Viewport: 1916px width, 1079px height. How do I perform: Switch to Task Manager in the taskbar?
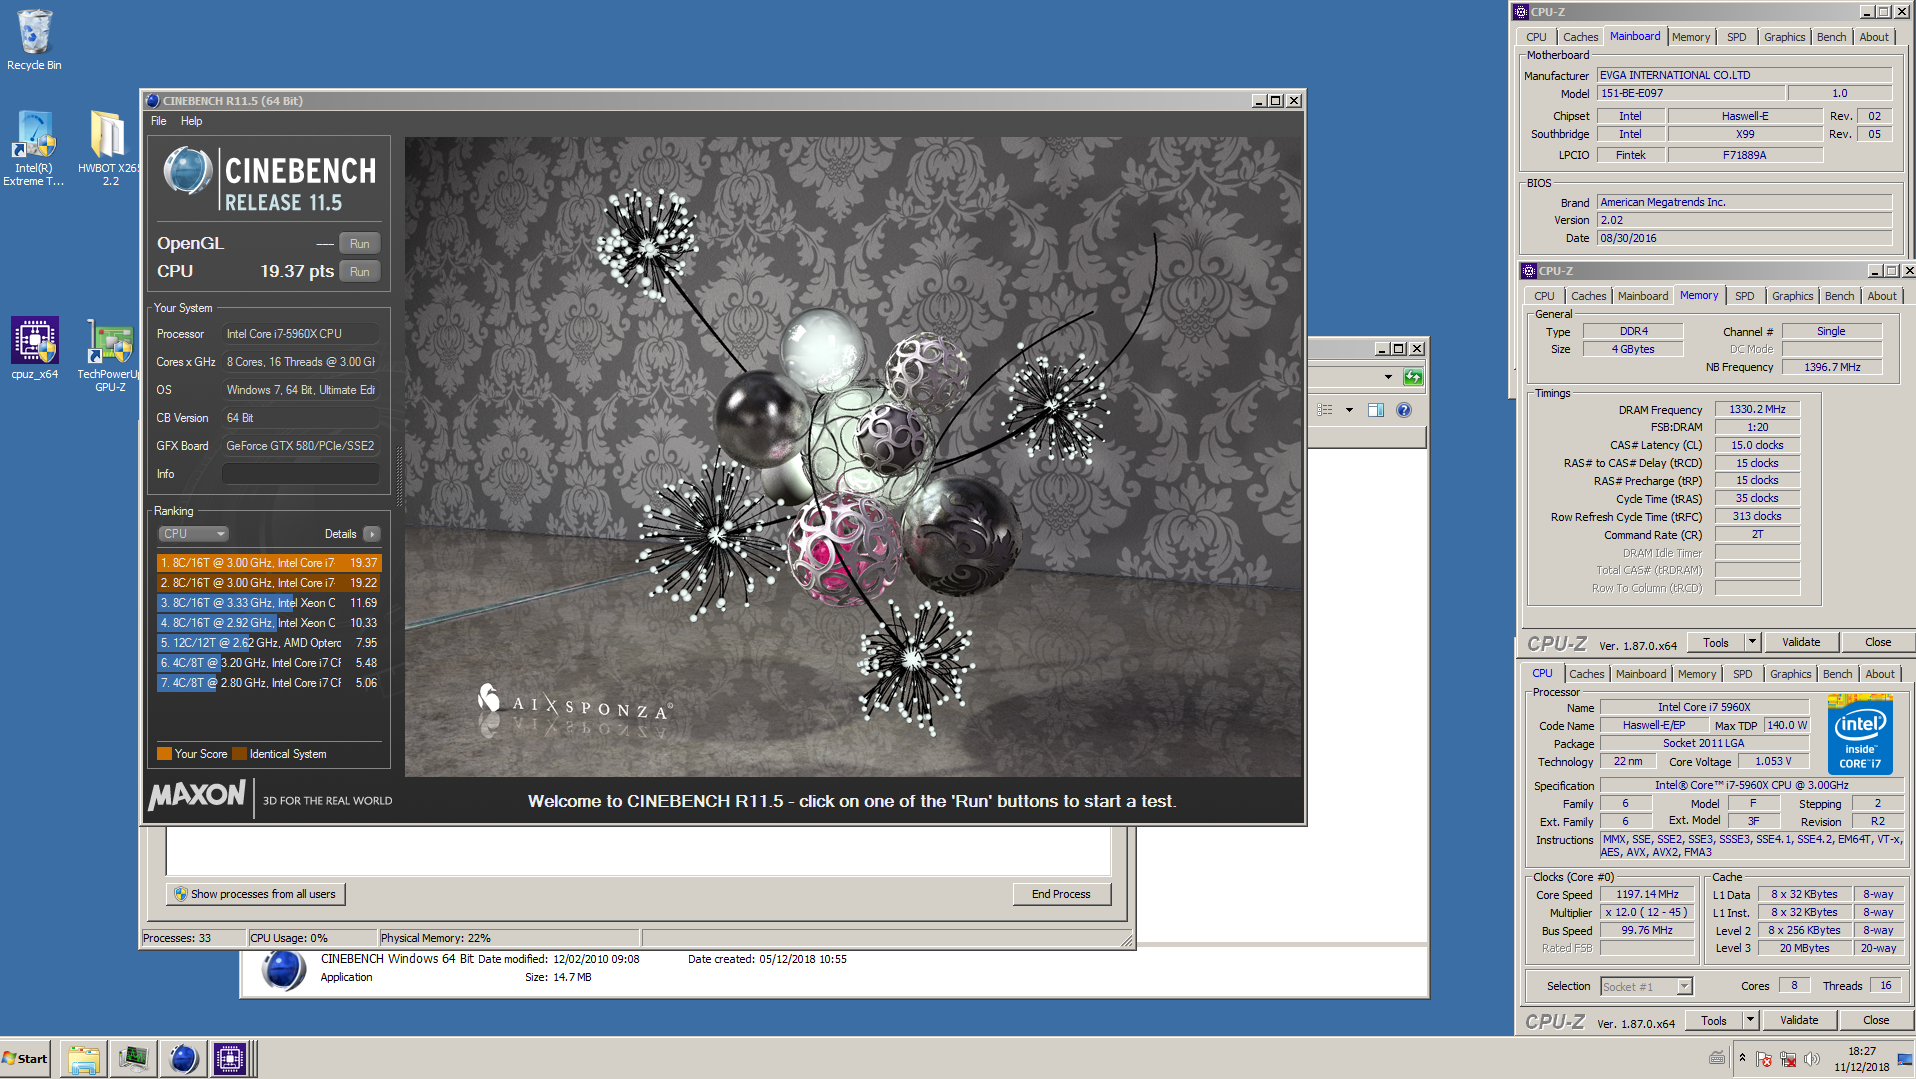click(x=132, y=1059)
